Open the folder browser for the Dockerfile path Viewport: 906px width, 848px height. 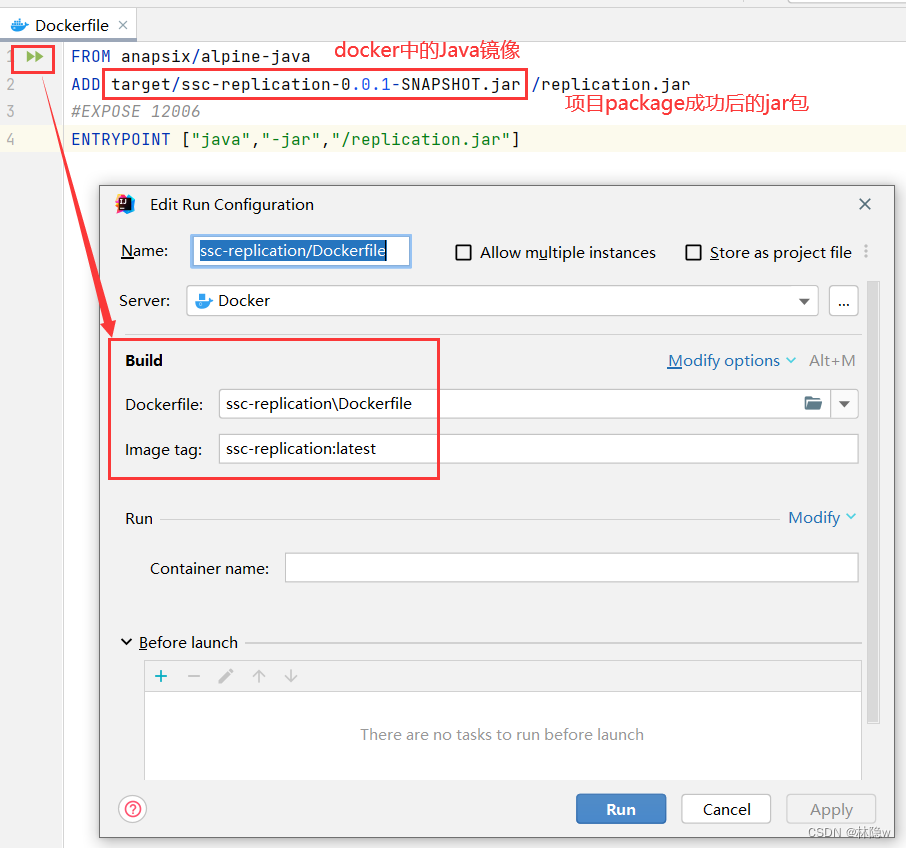pos(813,403)
